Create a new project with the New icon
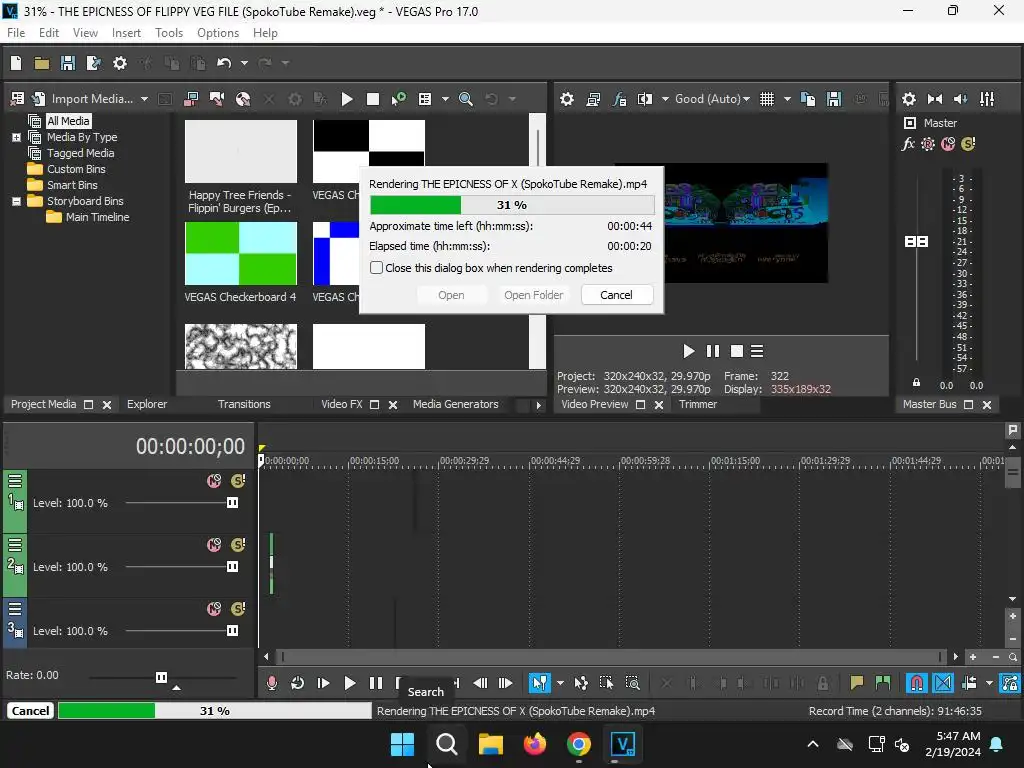 coord(16,63)
